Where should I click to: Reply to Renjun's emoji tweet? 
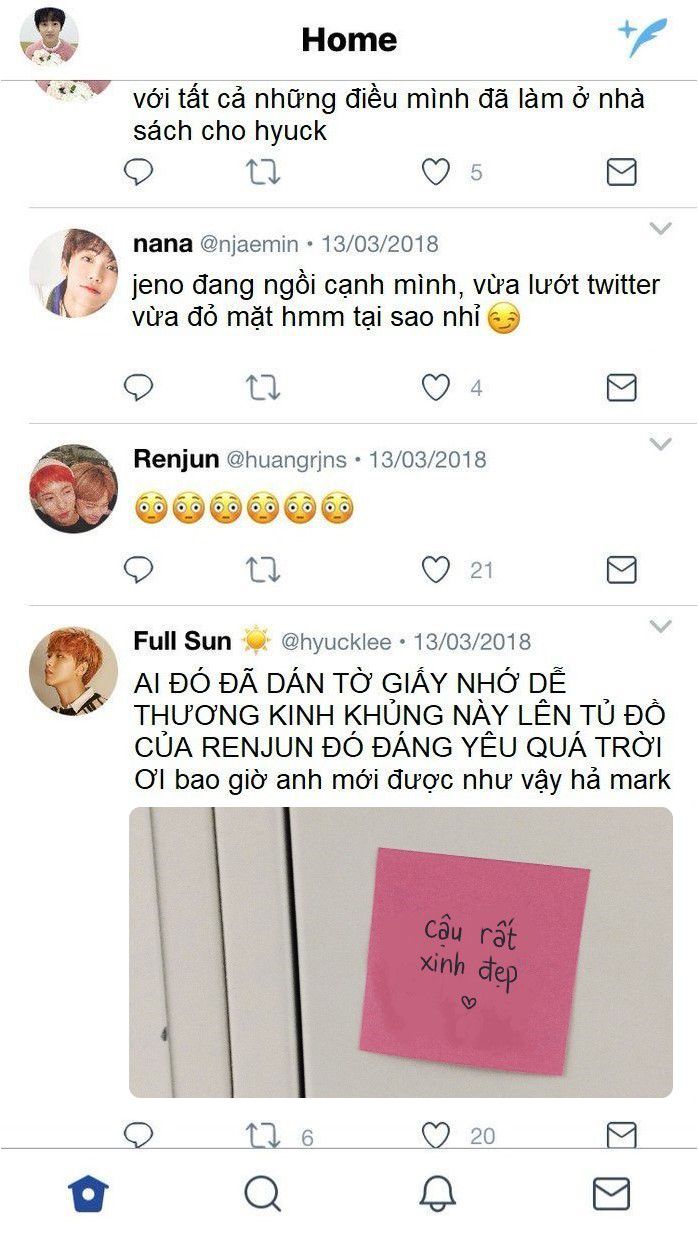(x=138, y=570)
